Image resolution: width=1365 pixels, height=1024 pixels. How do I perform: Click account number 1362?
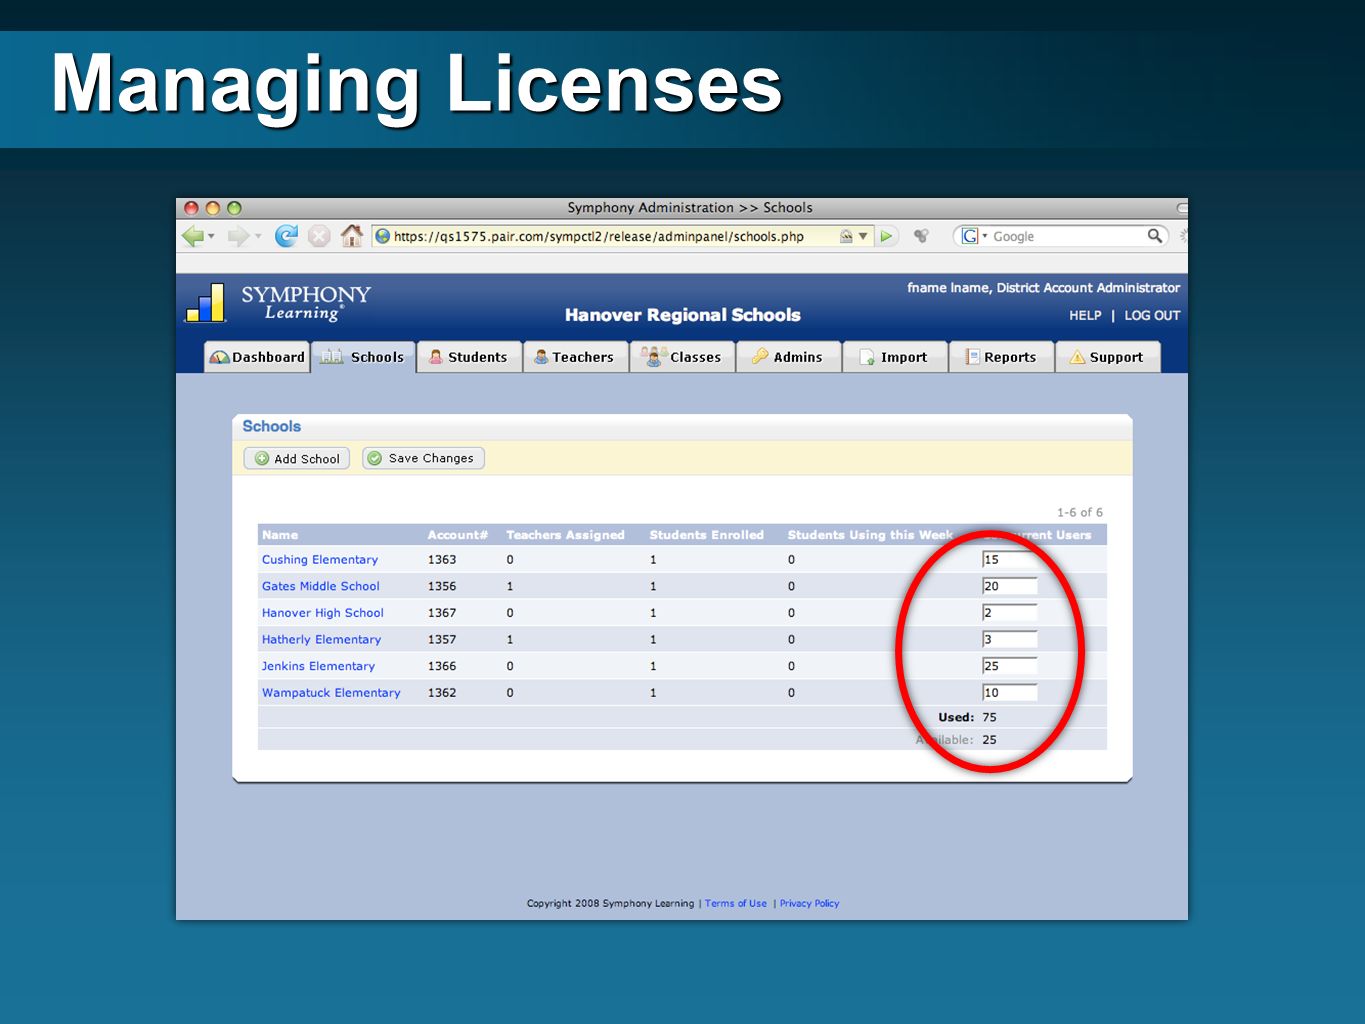coord(442,693)
